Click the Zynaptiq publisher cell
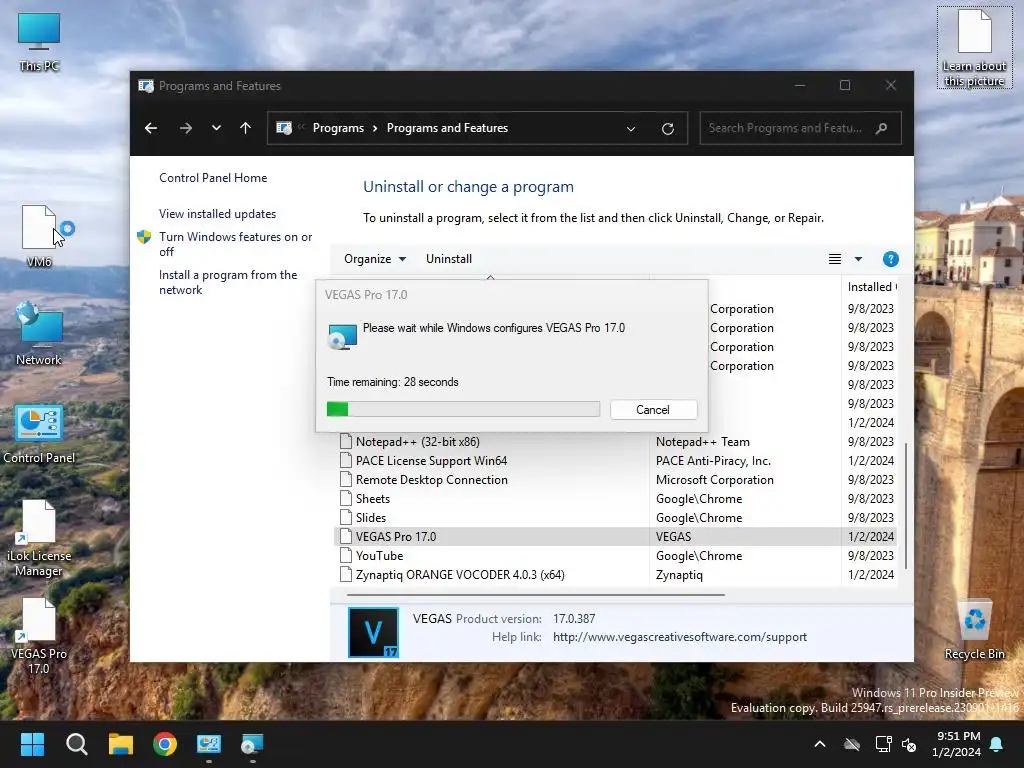This screenshot has height=768, width=1024. [679, 574]
